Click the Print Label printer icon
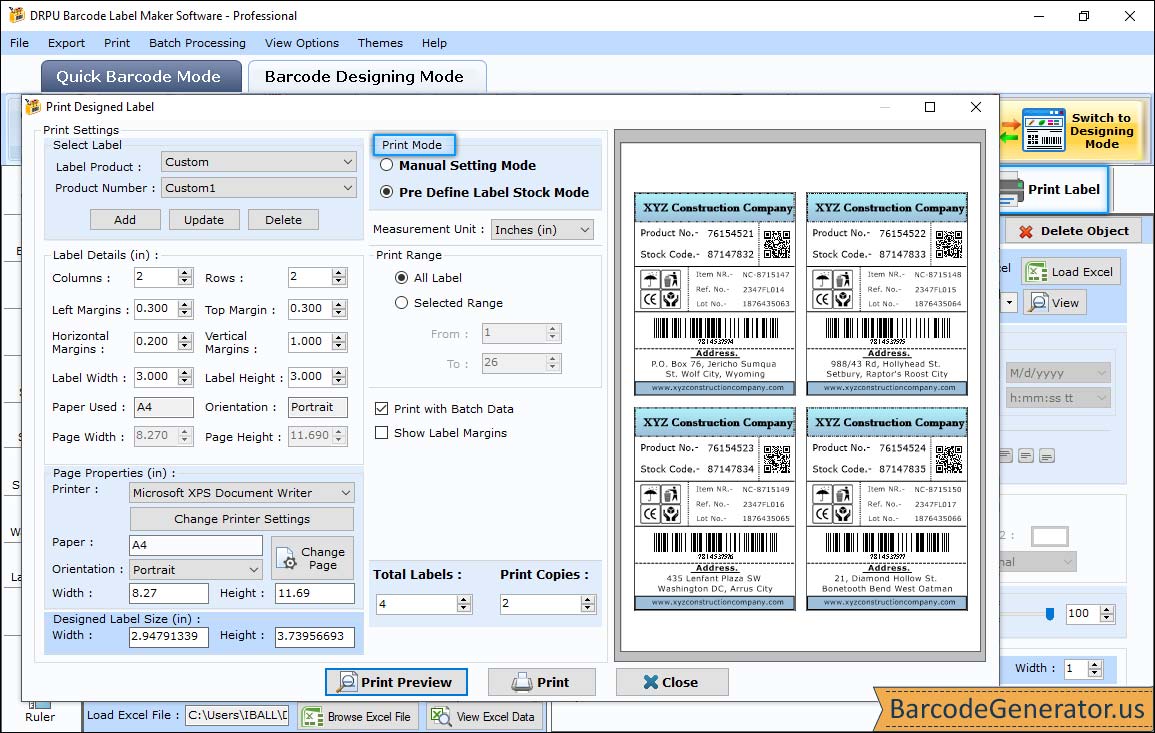Screen dimensions: 1155x733 [x=1011, y=190]
